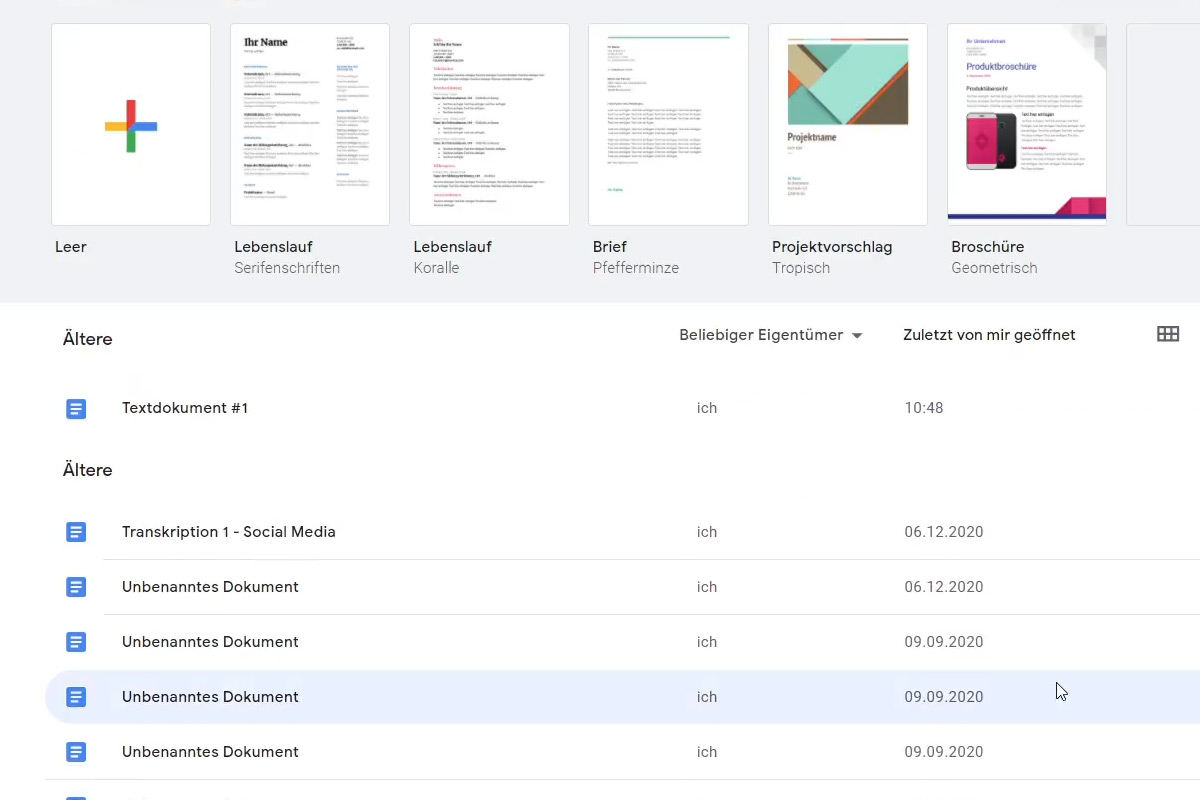Screen dimensions: 1200x800
Task: Switch to grid view with the grid icon
Action: (x=1168, y=334)
